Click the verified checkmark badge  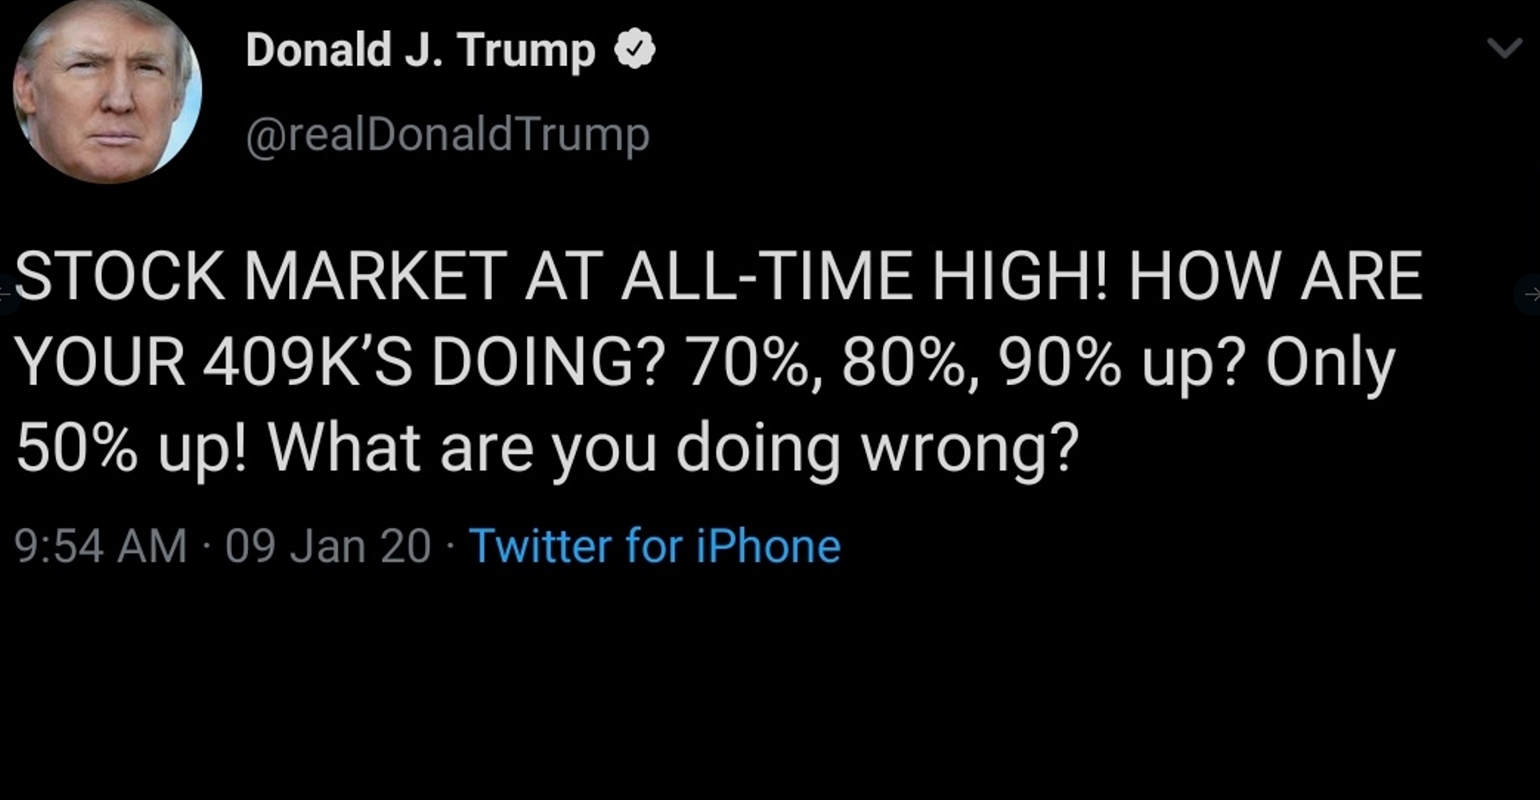pos(633,49)
